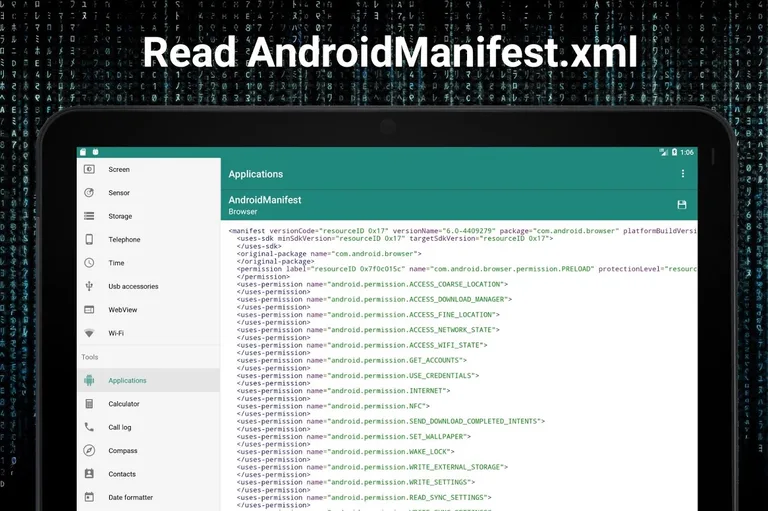Click the SET_WALLPAPER permission line
The height and width of the screenshot is (511, 768).
(x=354, y=436)
